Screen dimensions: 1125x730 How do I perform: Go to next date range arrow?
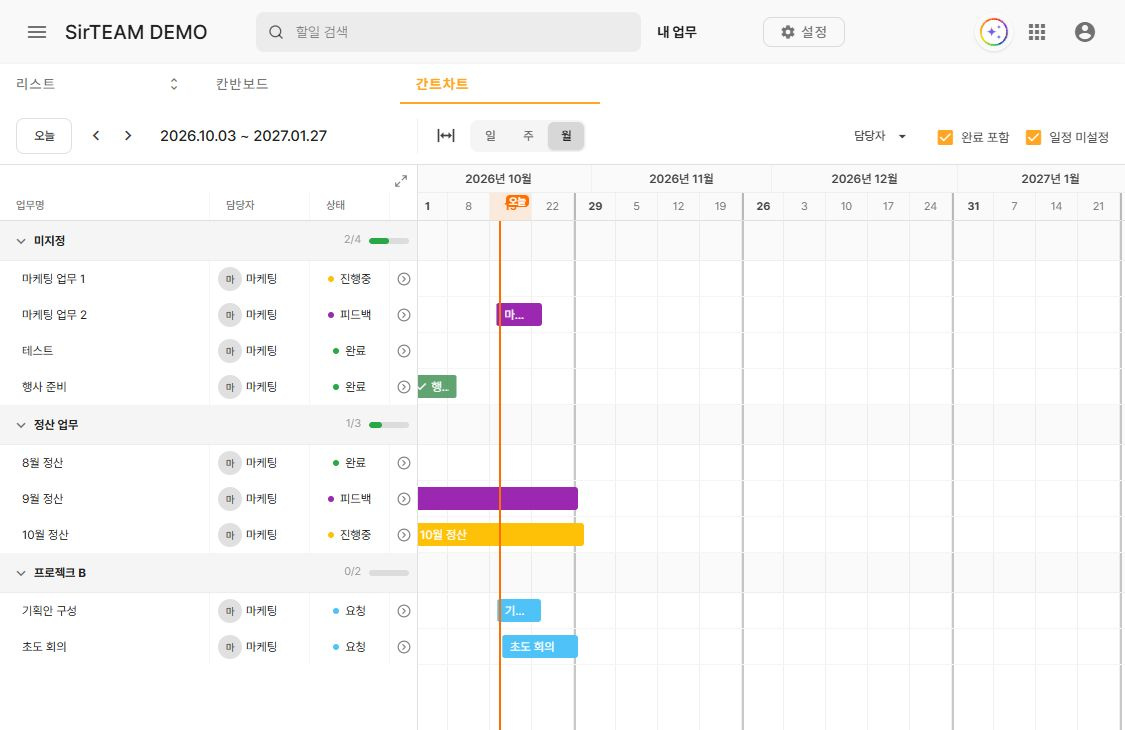128,136
